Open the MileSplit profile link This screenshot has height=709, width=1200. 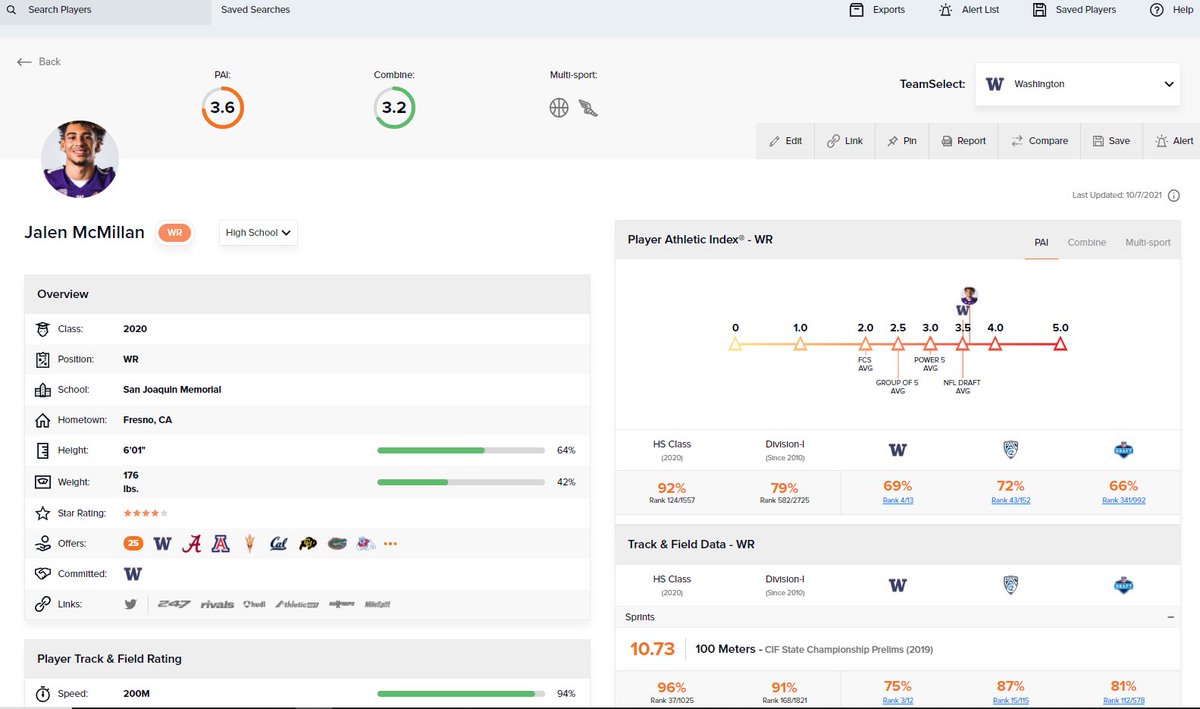(377, 604)
